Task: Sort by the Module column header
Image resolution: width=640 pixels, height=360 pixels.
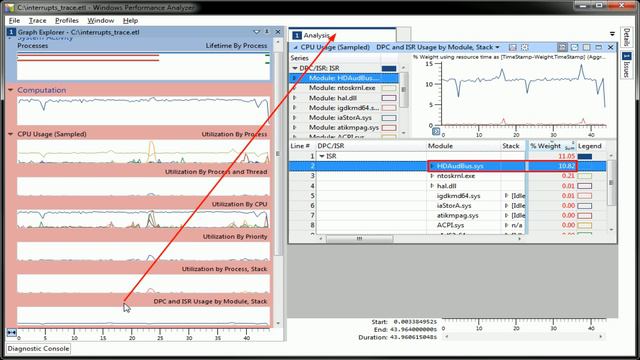Action: 464,146
